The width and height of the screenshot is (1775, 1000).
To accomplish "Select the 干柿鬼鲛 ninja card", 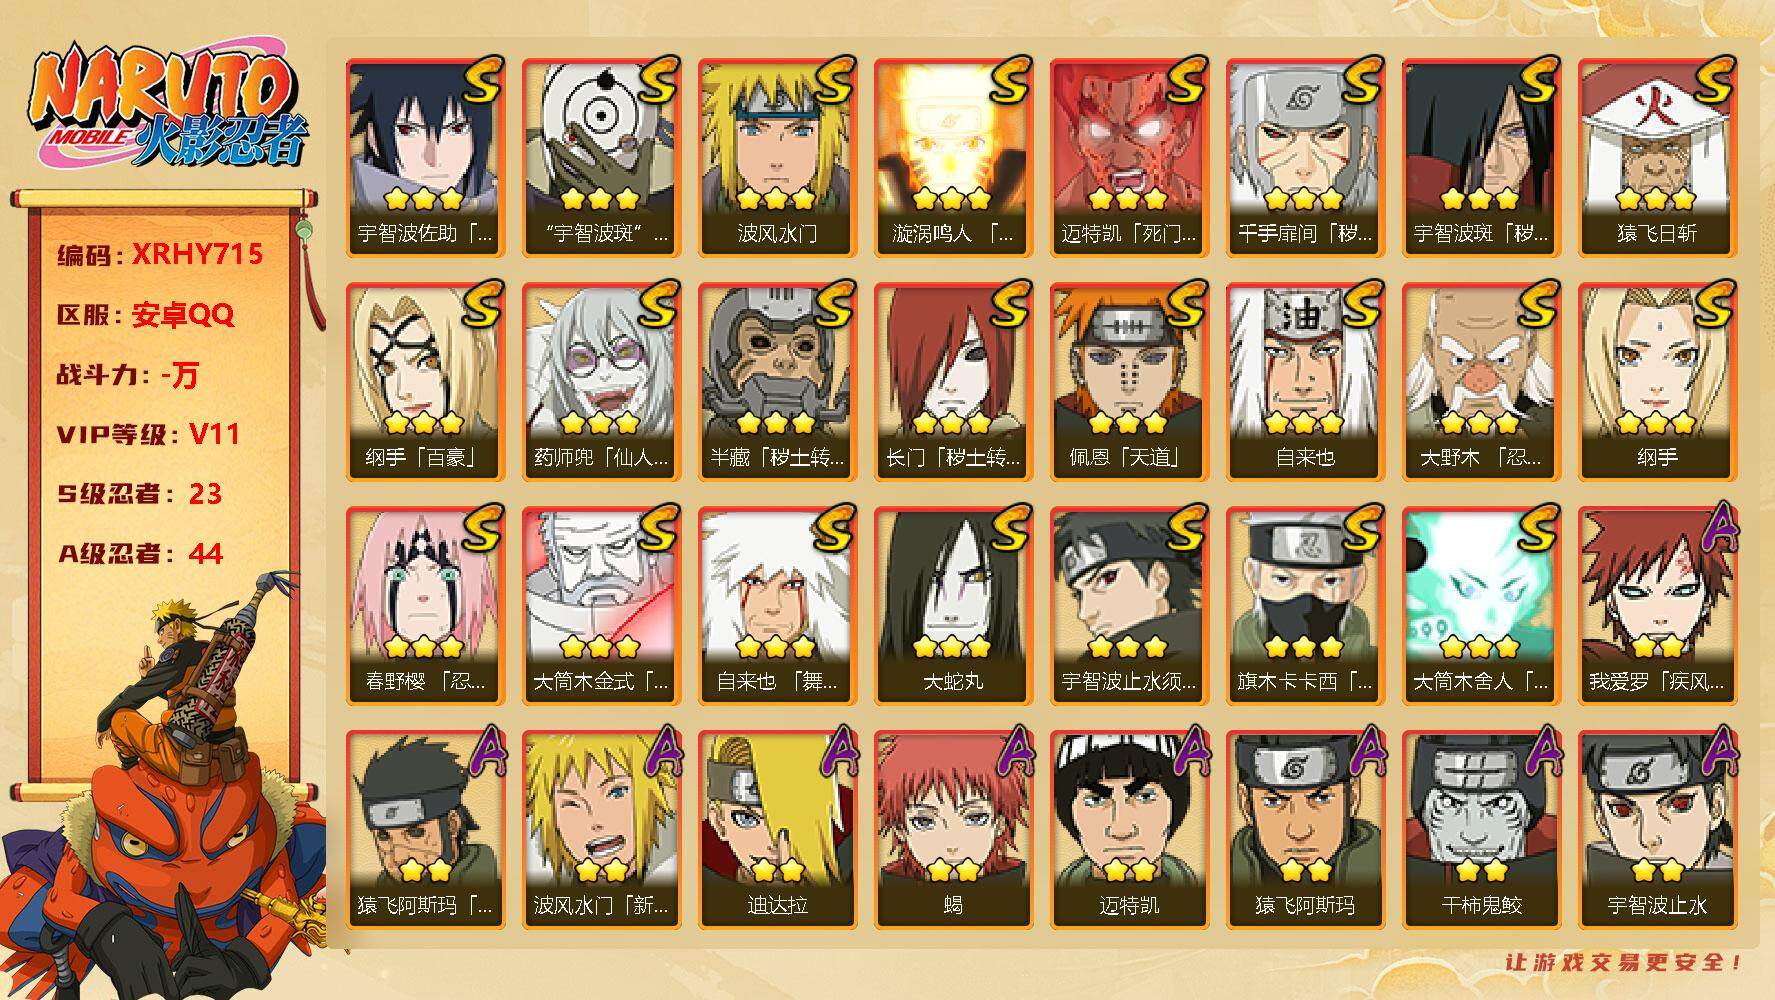I will [1481, 830].
